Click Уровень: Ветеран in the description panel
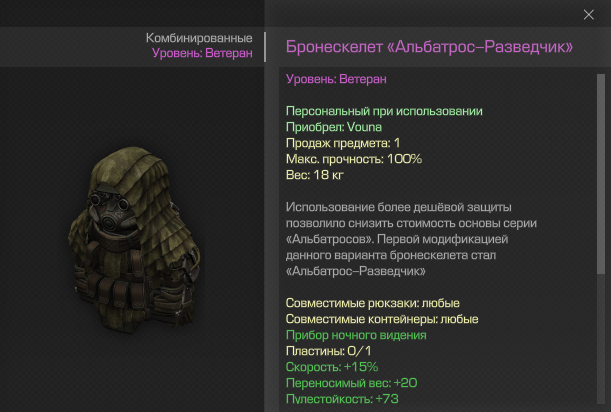The image size is (611, 412). pyautogui.click(x=336, y=79)
